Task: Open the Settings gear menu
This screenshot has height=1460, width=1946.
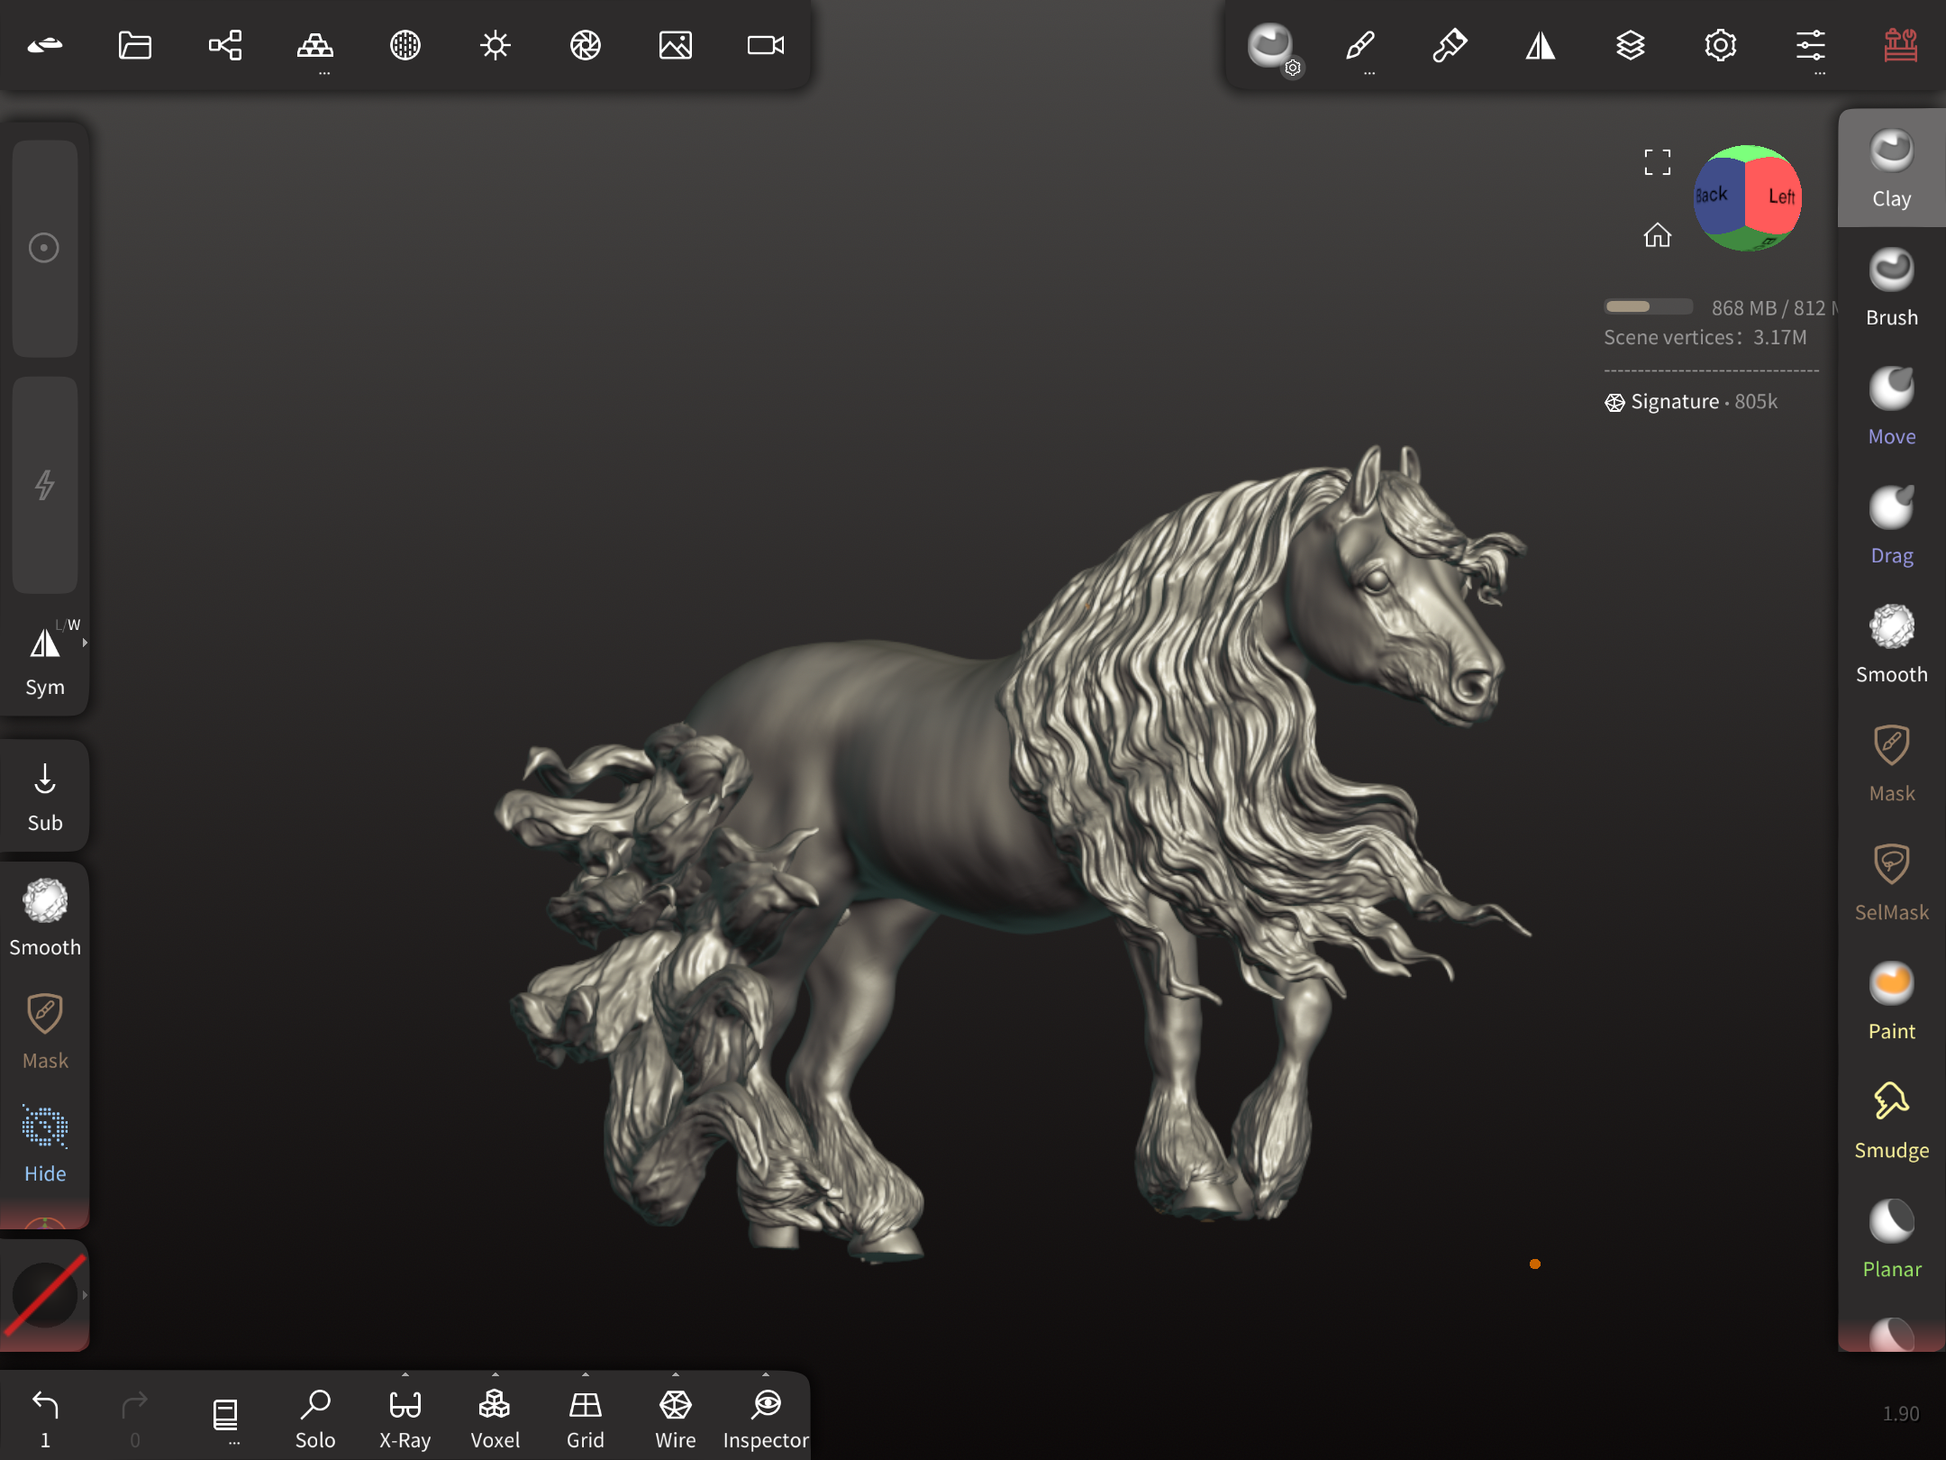Action: point(1720,45)
